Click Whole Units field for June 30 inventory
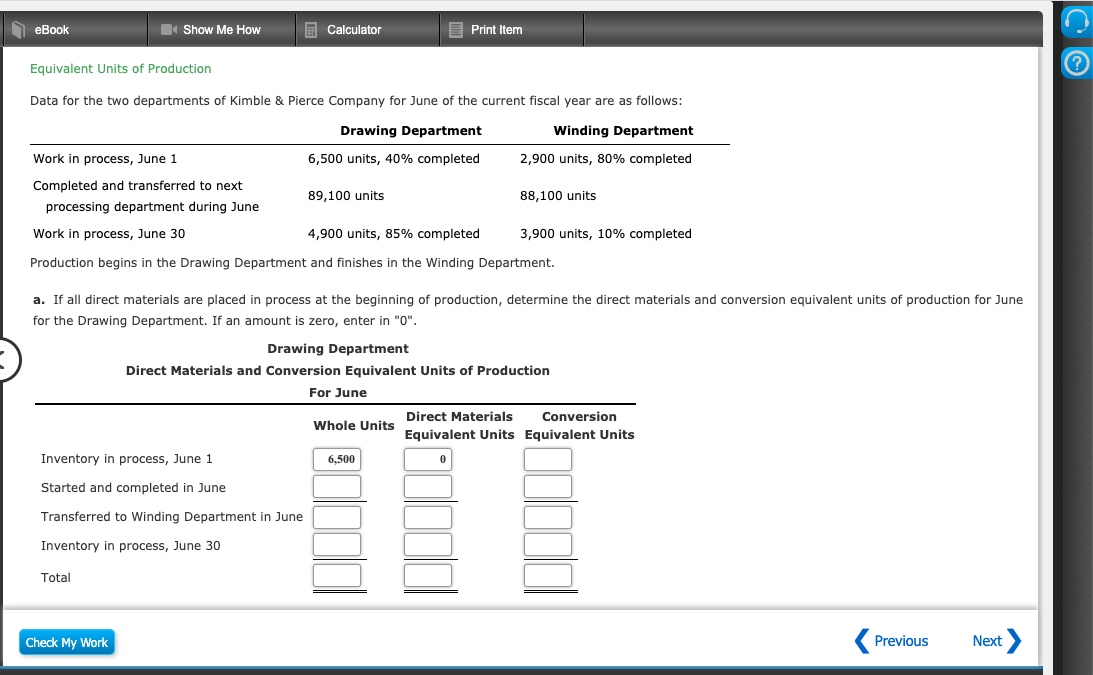Image resolution: width=1093 pixels, height=675 pixels. pos(337,545)
